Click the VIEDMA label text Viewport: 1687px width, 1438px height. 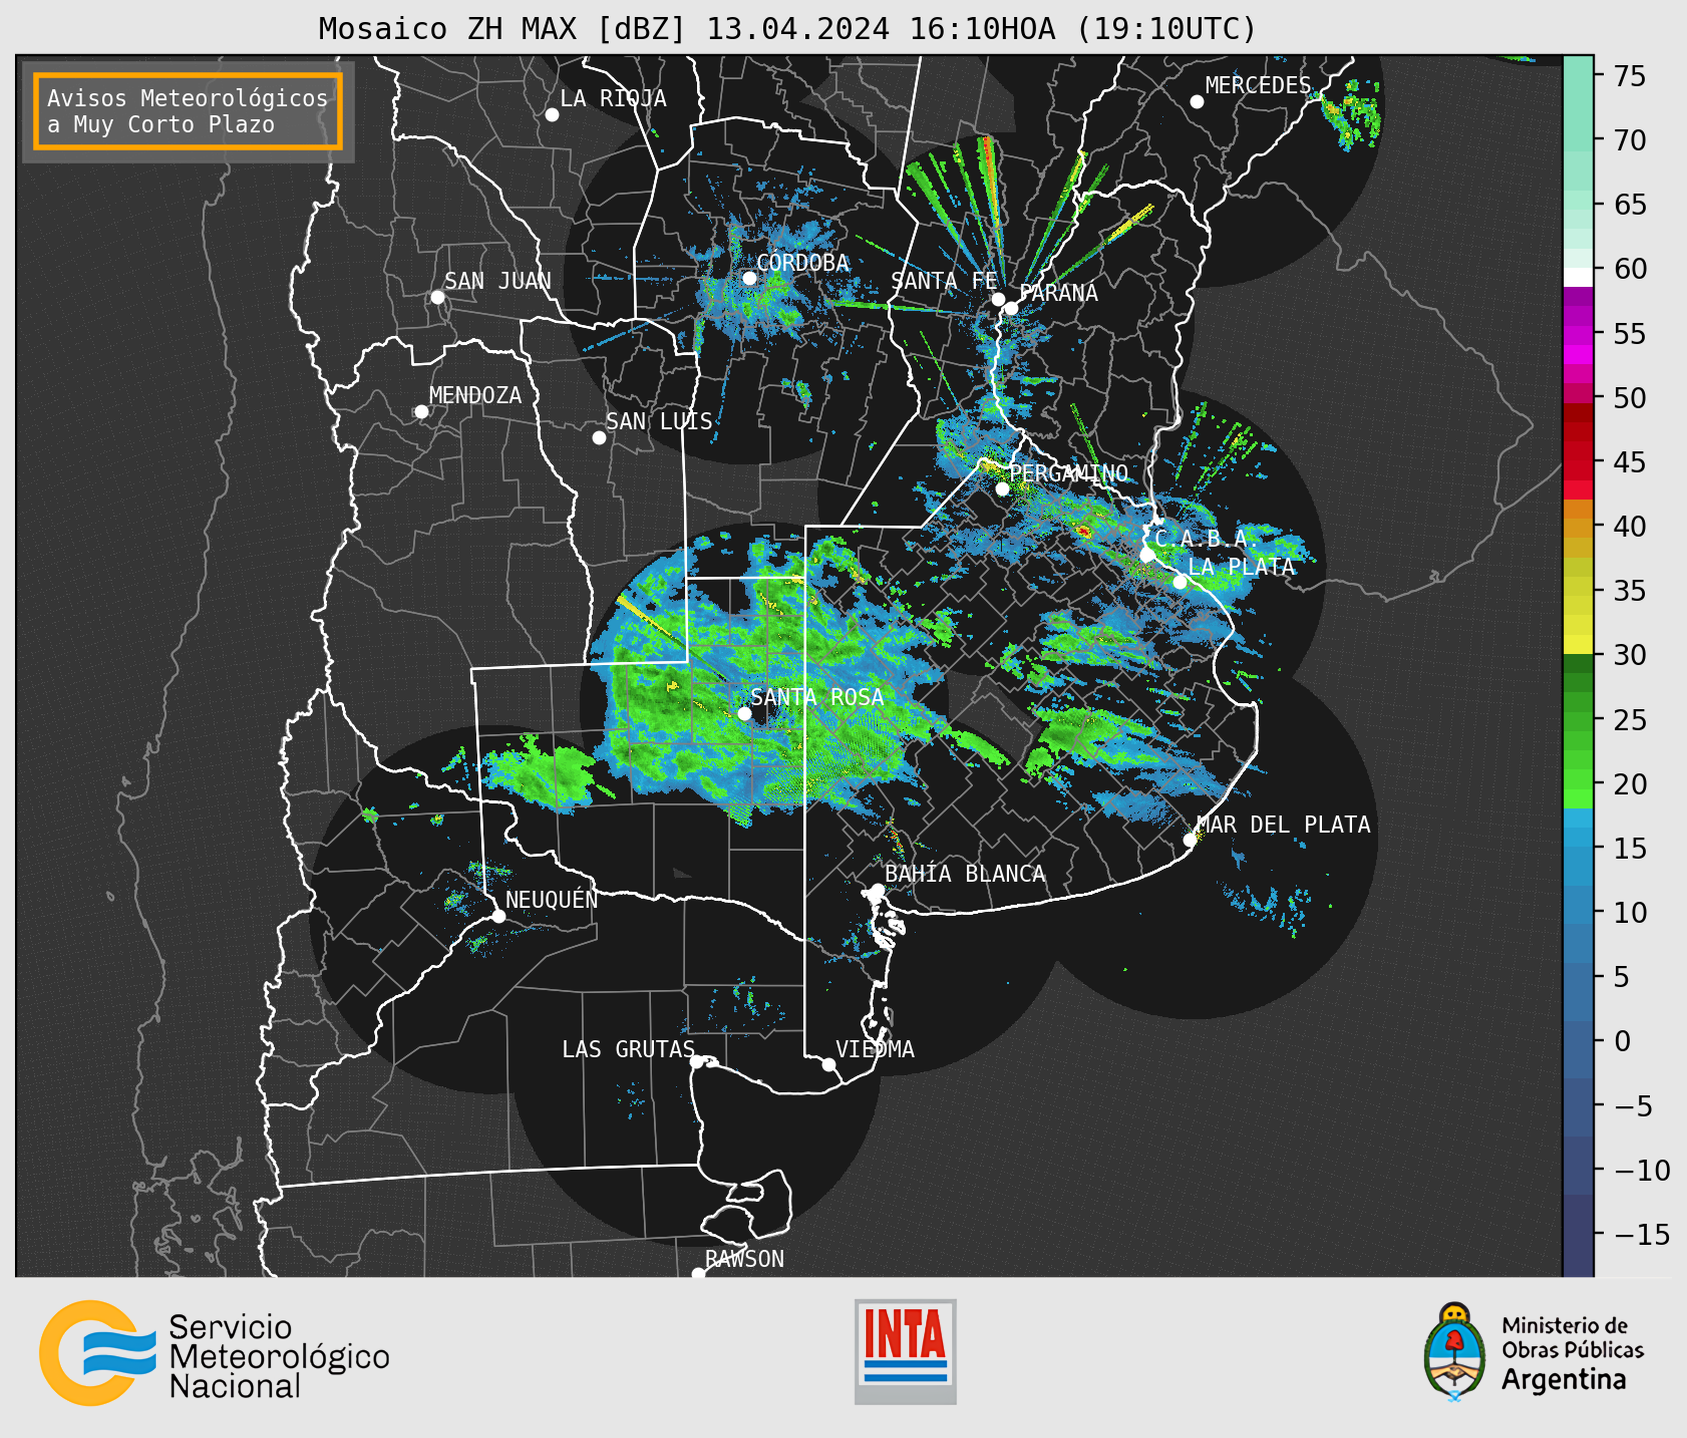[875, 1049]
